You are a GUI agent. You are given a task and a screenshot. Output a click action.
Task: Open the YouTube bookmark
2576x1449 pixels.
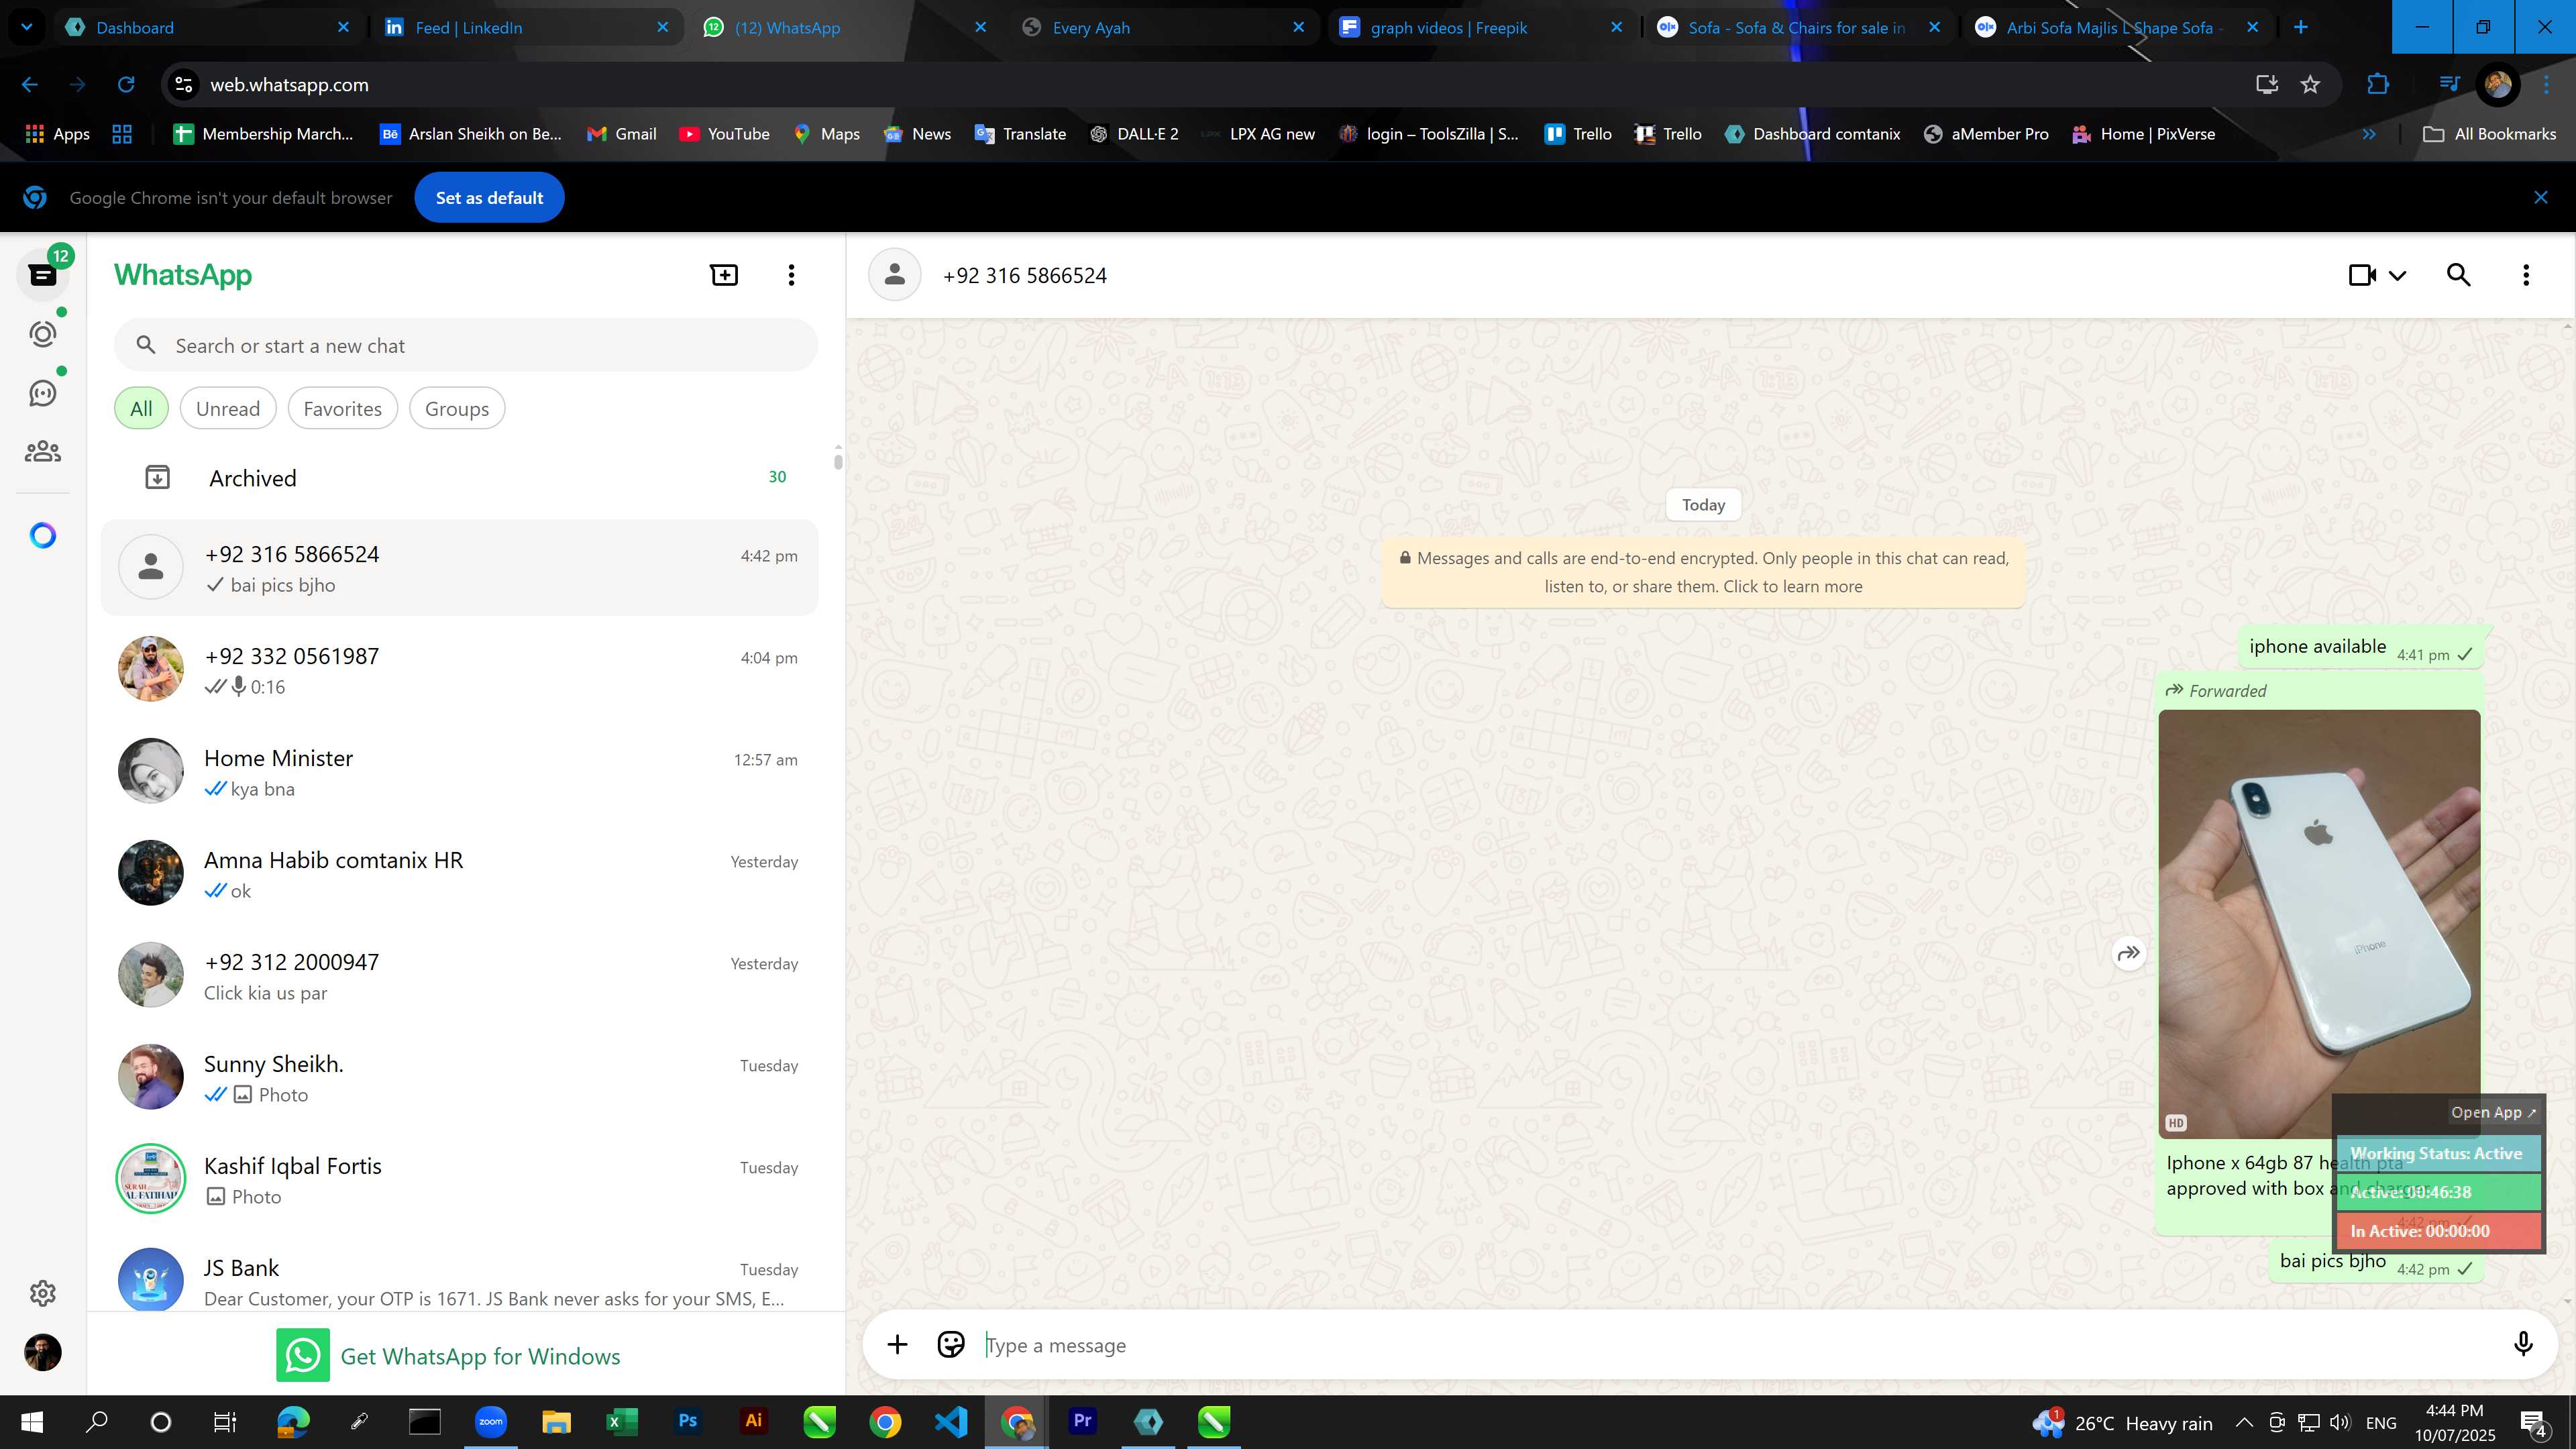click(724, 134)
